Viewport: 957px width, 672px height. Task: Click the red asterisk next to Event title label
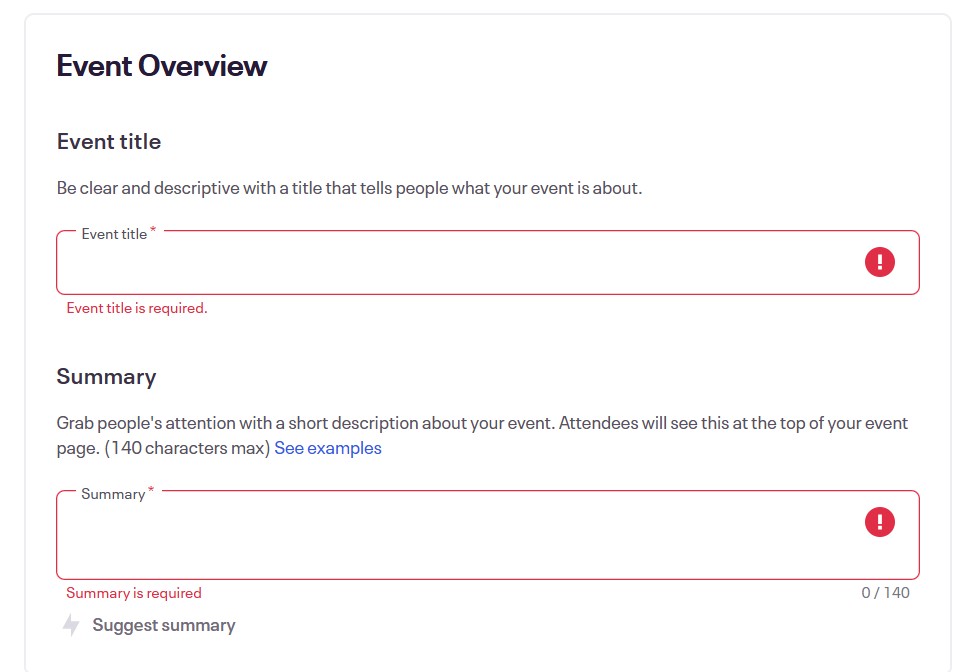click(153, 230)
